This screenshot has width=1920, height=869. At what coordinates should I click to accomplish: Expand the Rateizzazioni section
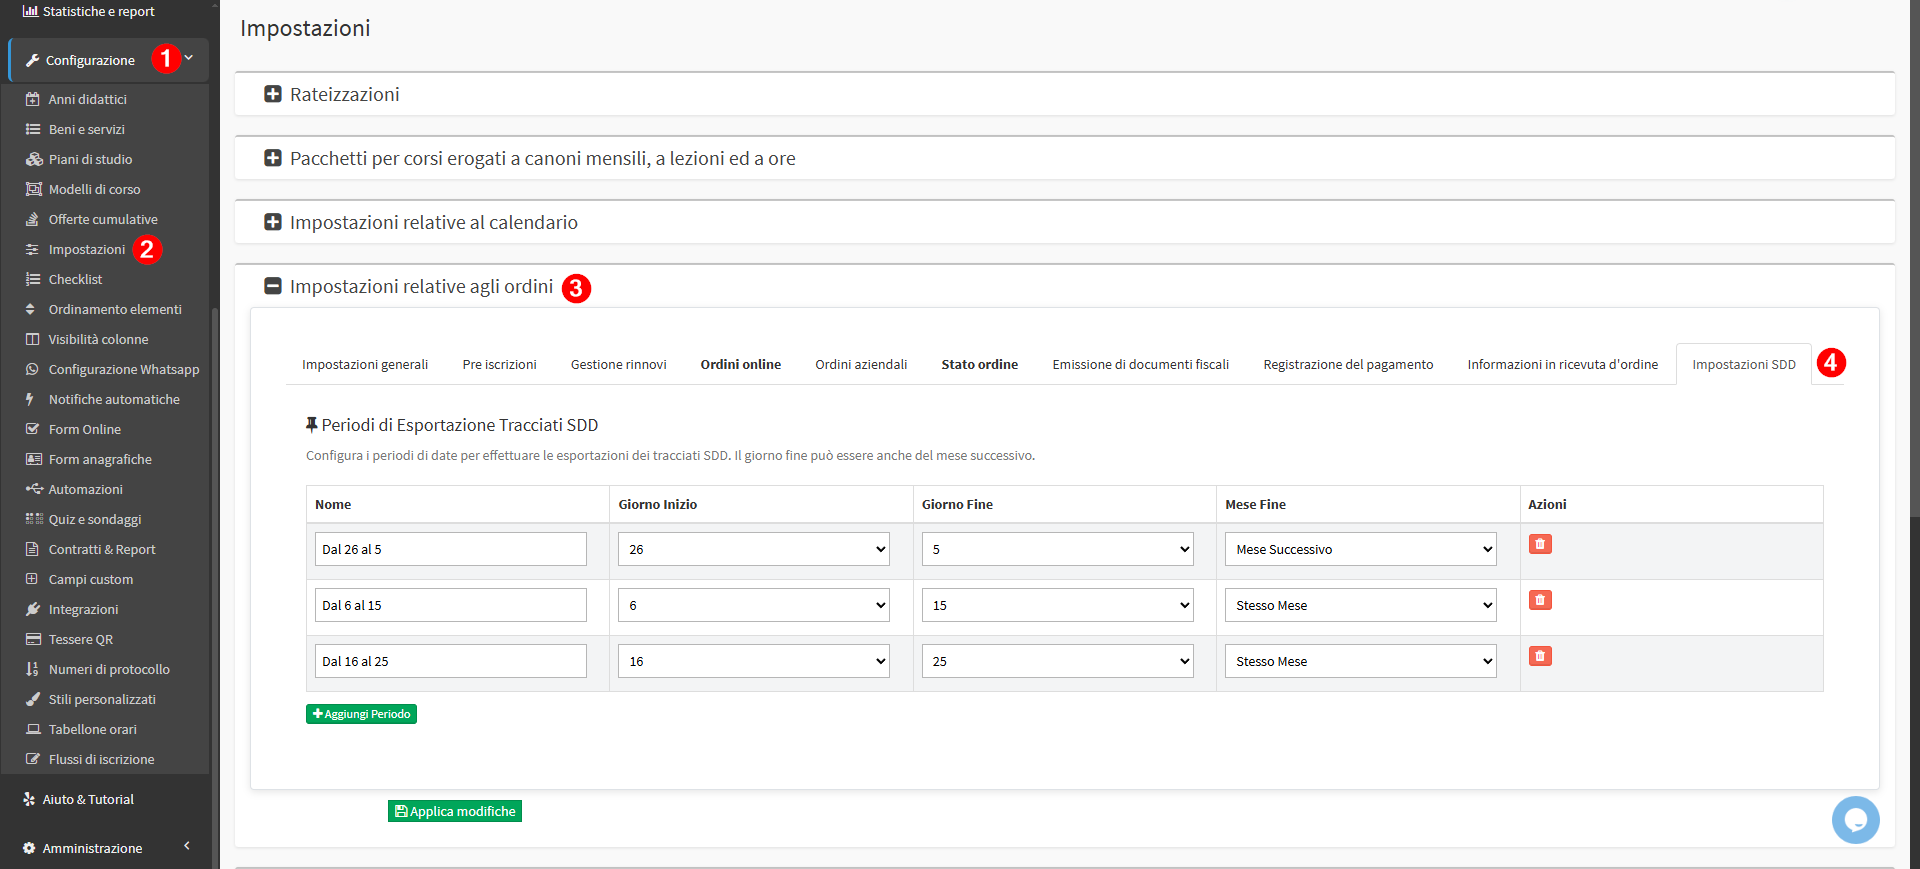[272, 94]
